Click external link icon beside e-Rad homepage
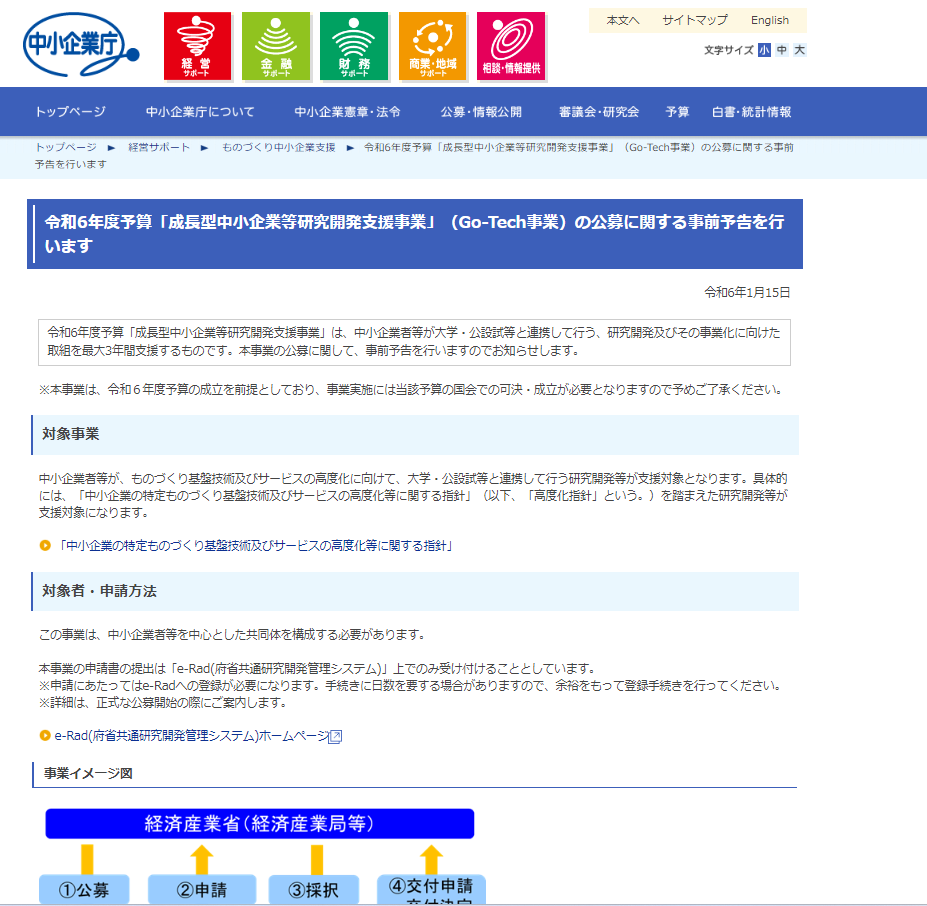Screen dimensions: 927x906 [x=336, y=736]
